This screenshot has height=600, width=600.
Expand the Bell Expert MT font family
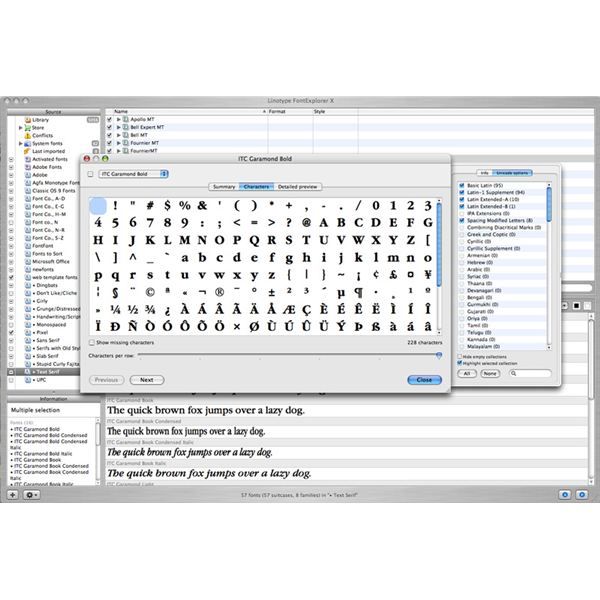(x=119, y=127)
